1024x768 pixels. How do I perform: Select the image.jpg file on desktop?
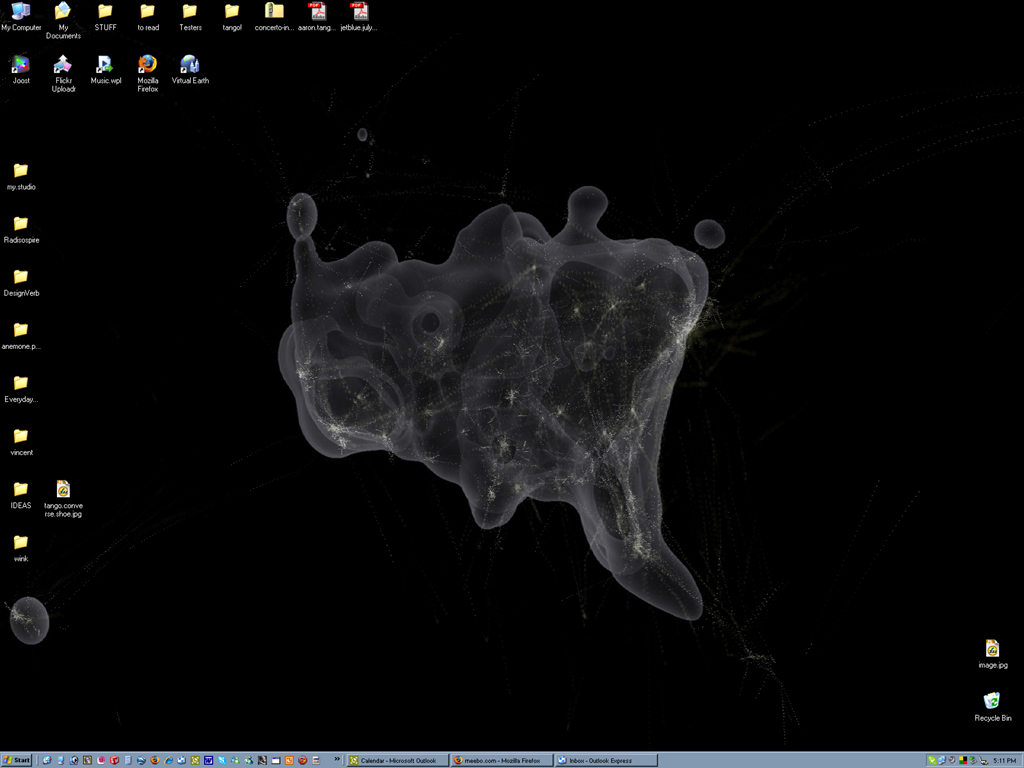[993, 654]
